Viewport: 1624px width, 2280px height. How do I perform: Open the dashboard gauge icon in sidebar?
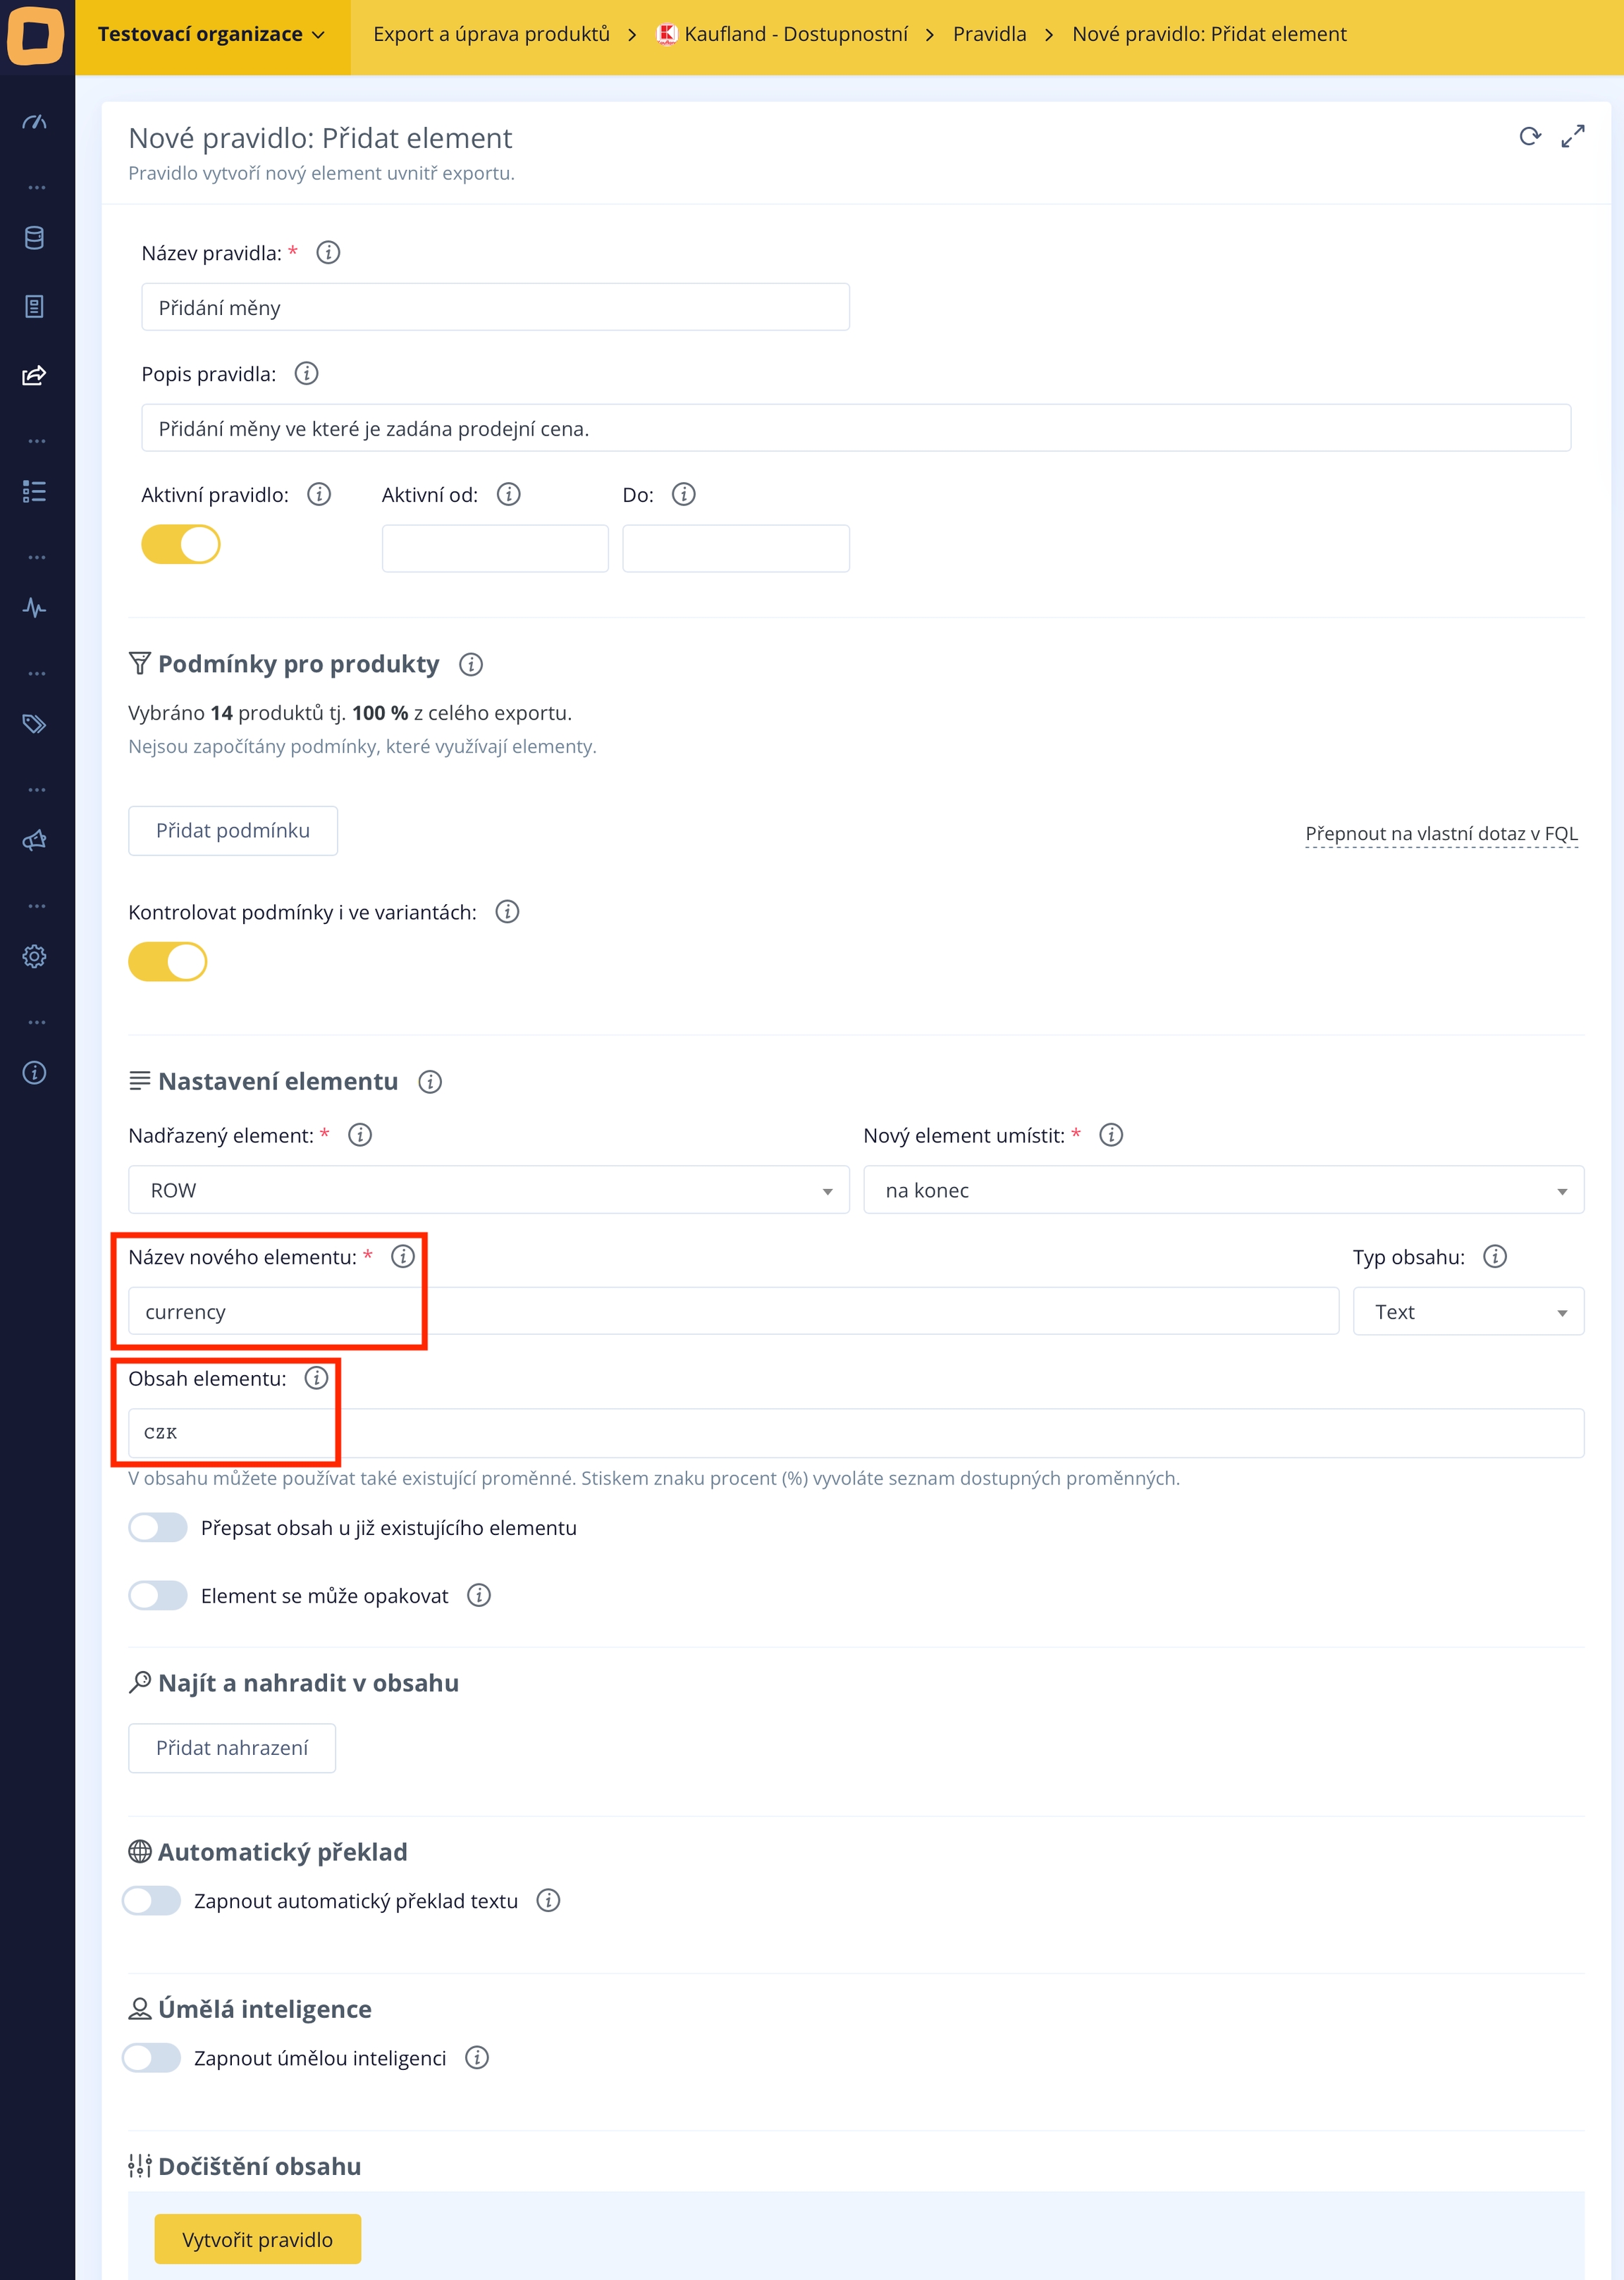coord(35,122)
